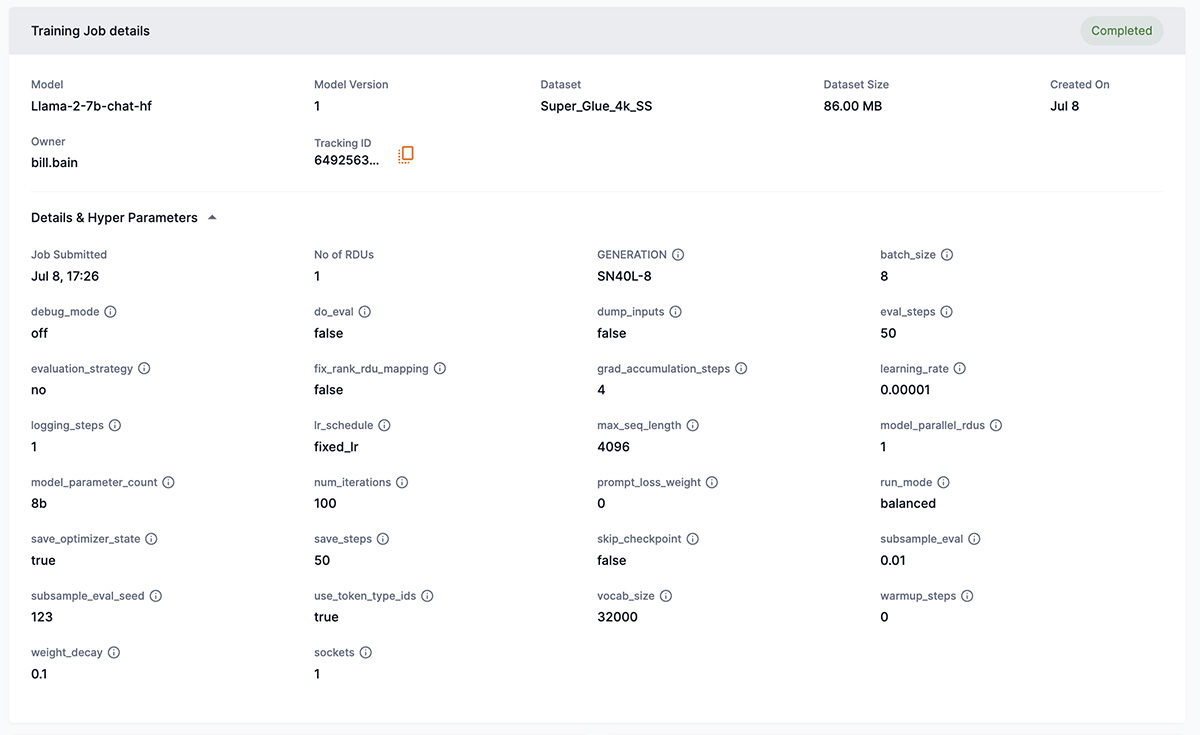This screenshot has height=735, width=1200.
Task: Open info for fix_rank_rdu_mapping
Action: point(440,369)
